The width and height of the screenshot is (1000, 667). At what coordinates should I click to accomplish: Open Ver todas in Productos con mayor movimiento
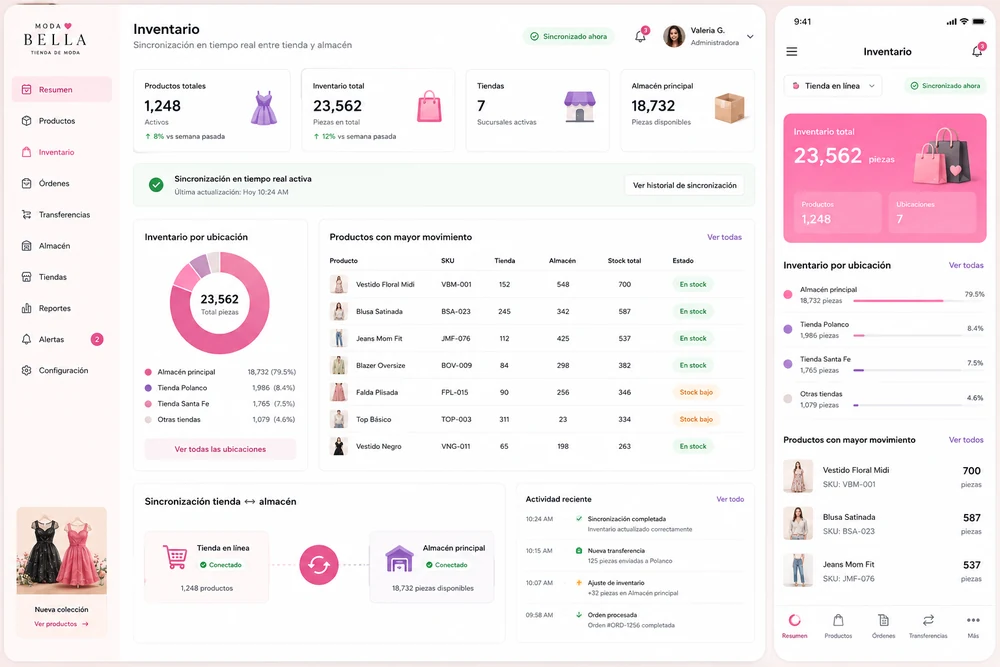coord(724,237)
